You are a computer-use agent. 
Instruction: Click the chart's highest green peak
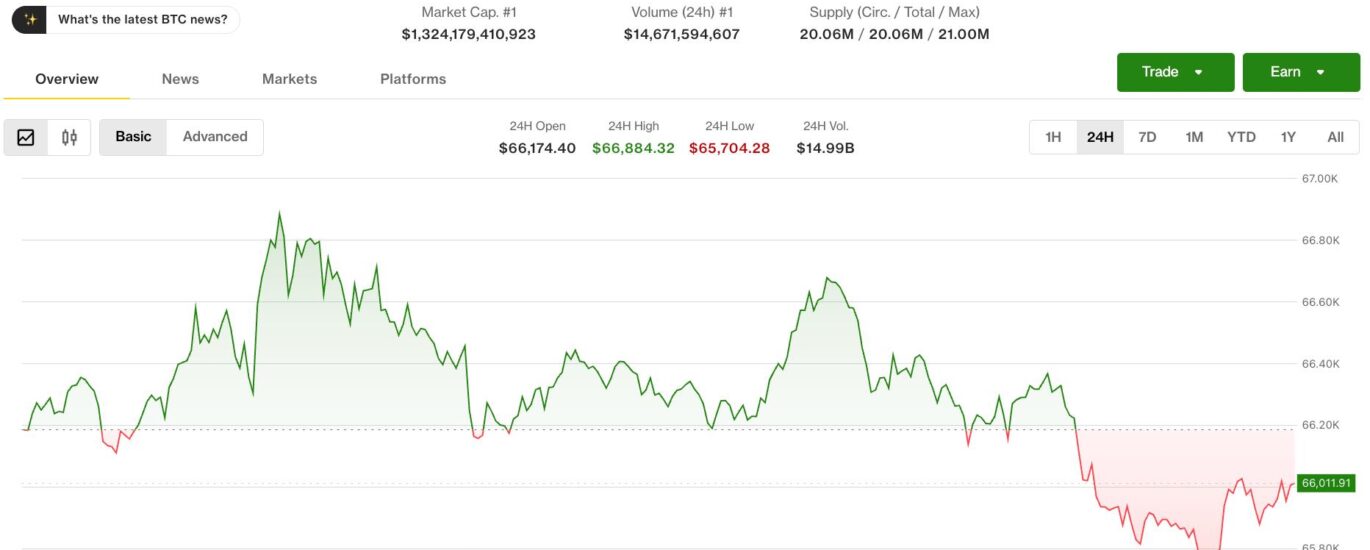click(x=279, y=213)
